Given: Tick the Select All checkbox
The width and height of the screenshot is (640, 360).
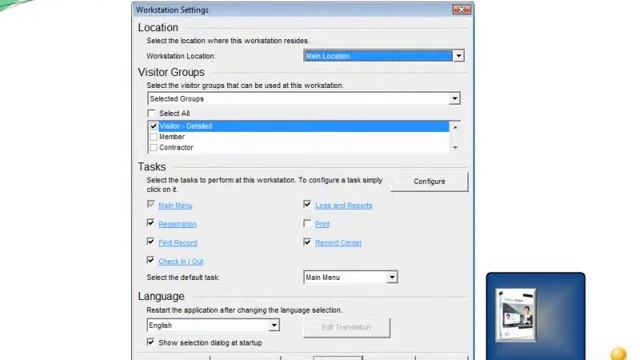Looking at the screenshot, I should point(151,113).
